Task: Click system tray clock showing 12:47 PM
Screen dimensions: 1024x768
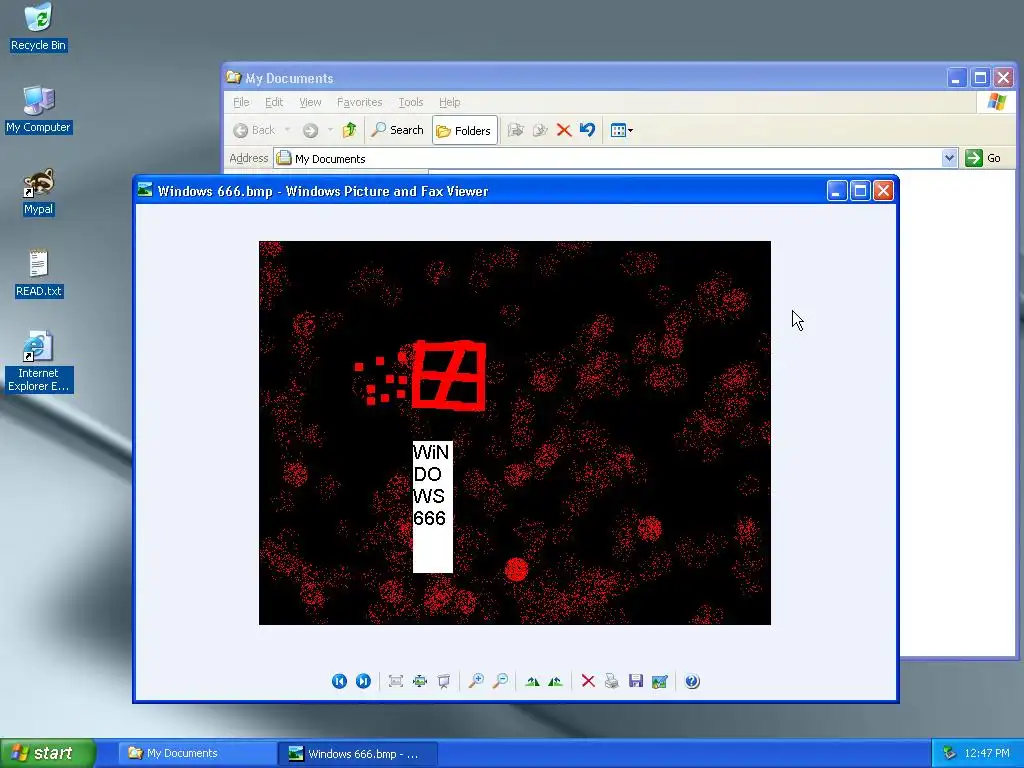Action: (987, 753)
